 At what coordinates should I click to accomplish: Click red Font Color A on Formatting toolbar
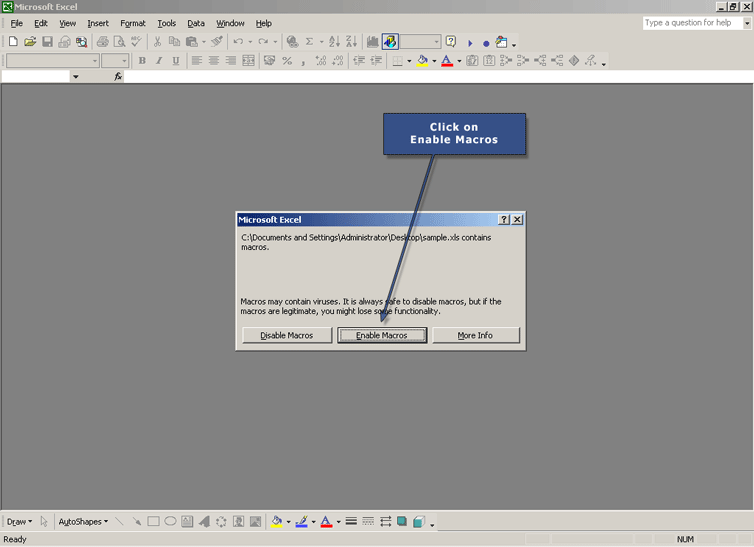447,61
